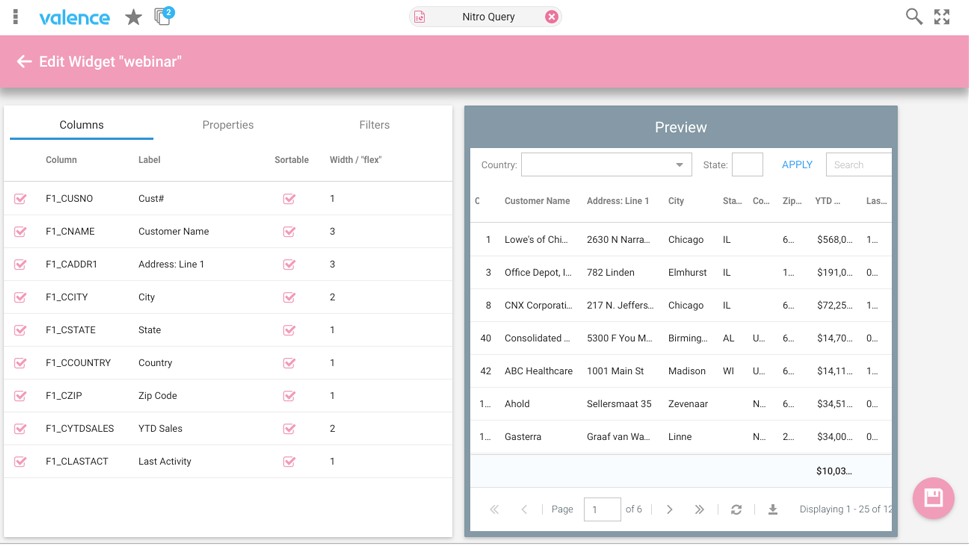Uncheck the F1_CLASTACT column visibility checkbox

click(x=20, y=461)
